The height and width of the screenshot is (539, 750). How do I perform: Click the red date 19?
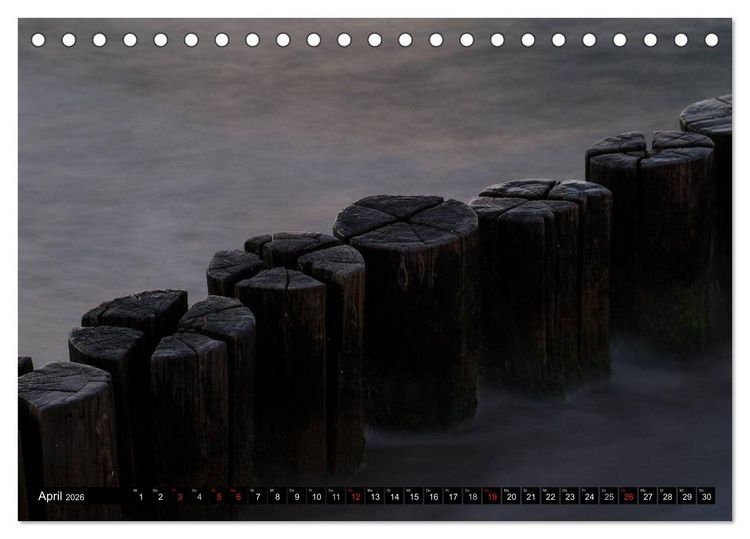pos(492,495)
